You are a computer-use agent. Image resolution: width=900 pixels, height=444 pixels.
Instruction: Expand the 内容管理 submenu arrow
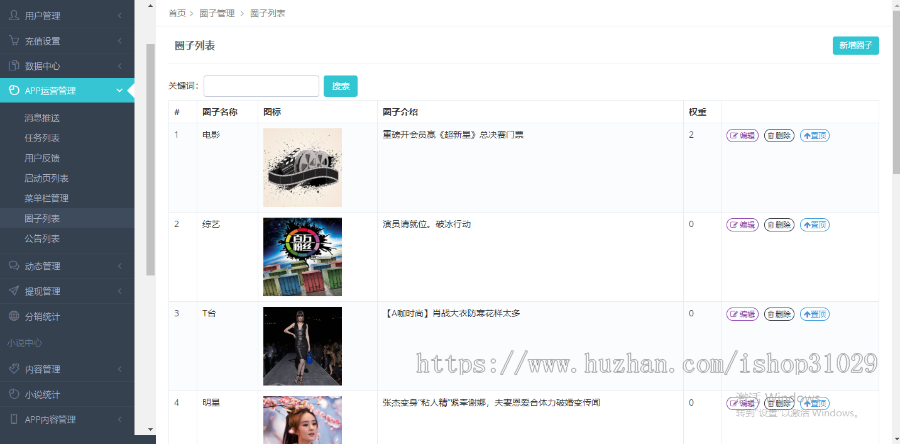120,369
